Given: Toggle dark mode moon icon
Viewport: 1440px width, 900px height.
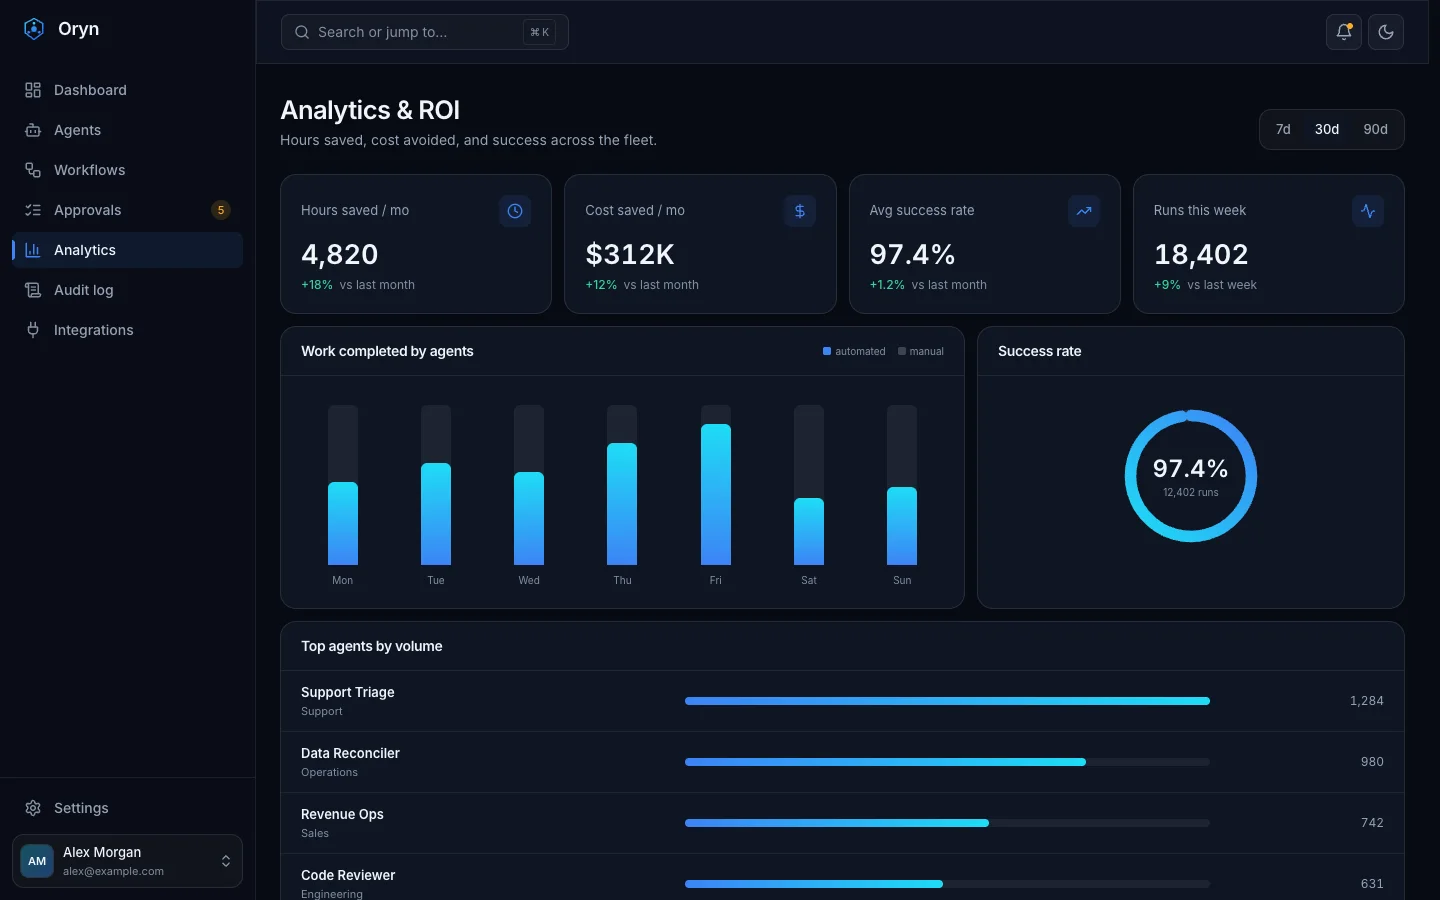Looking at the screenshot, I should coord(1386,32).
